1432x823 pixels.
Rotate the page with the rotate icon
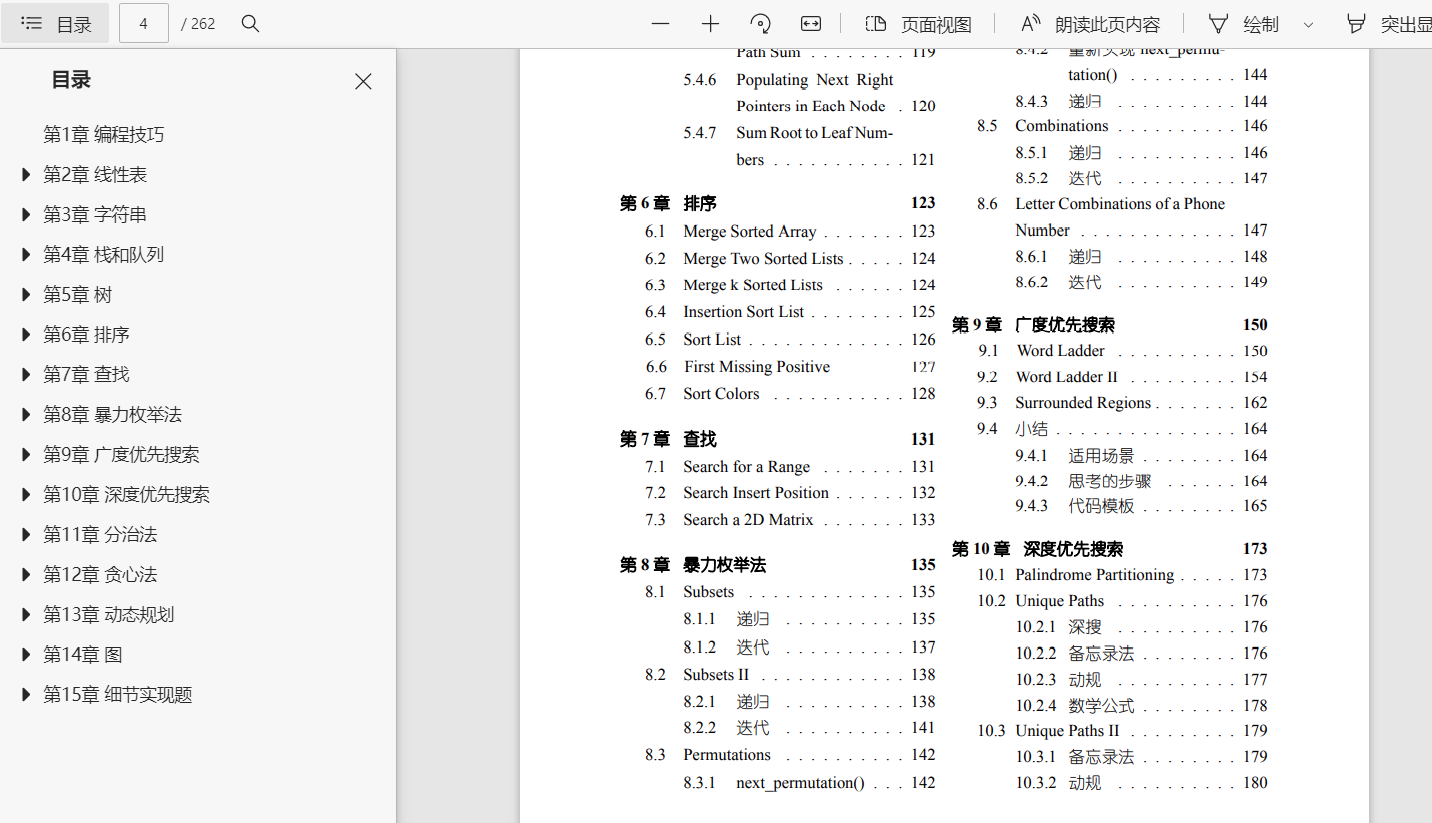tap(760, 22)
